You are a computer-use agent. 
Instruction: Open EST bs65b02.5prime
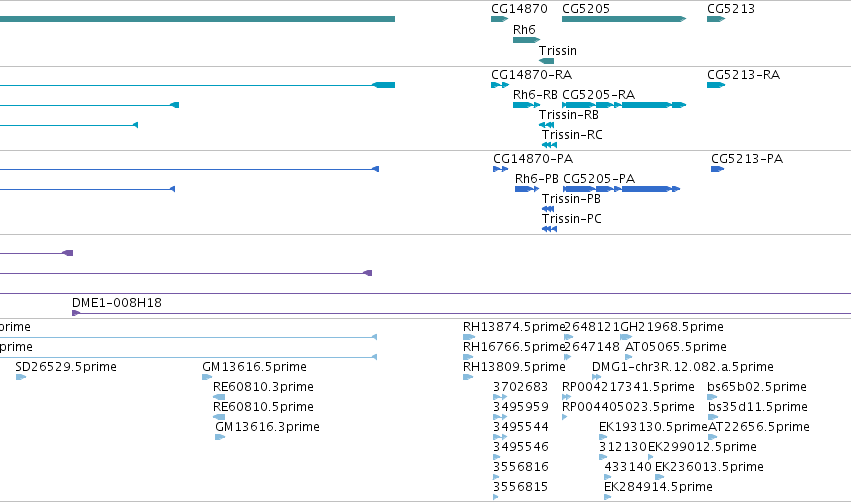point(757,387)
